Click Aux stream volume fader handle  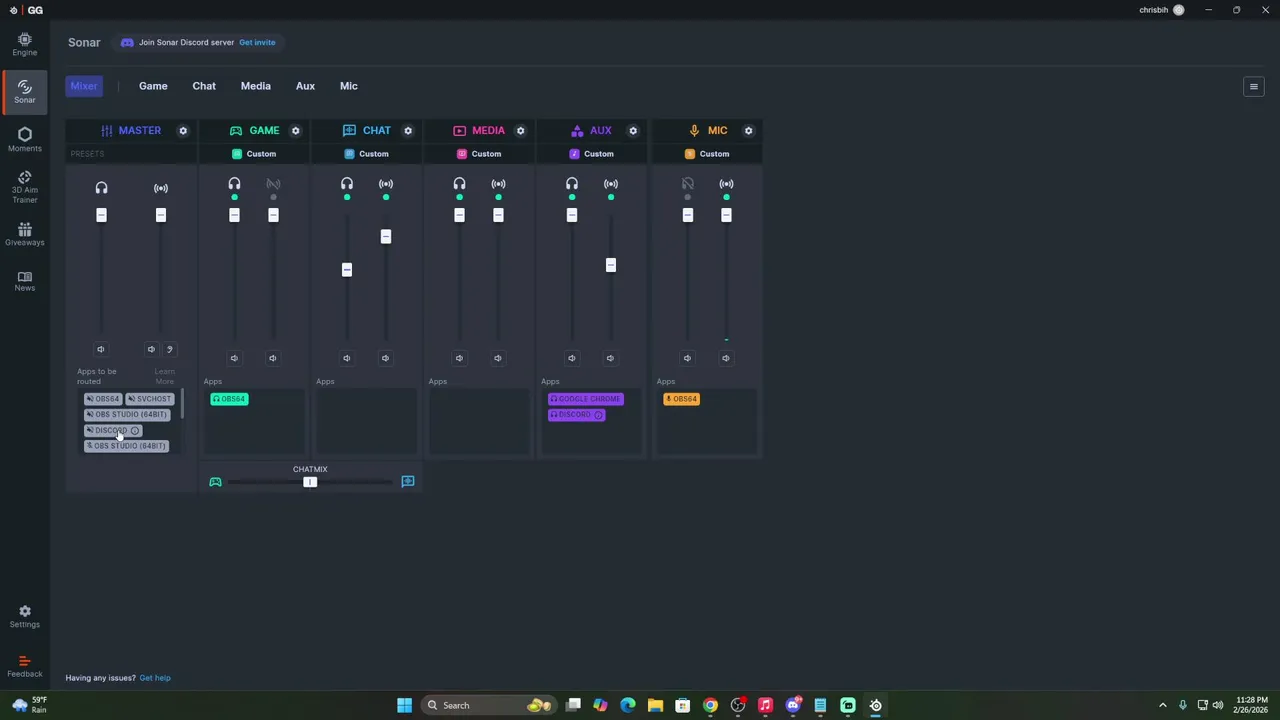[x=611, y=265]
